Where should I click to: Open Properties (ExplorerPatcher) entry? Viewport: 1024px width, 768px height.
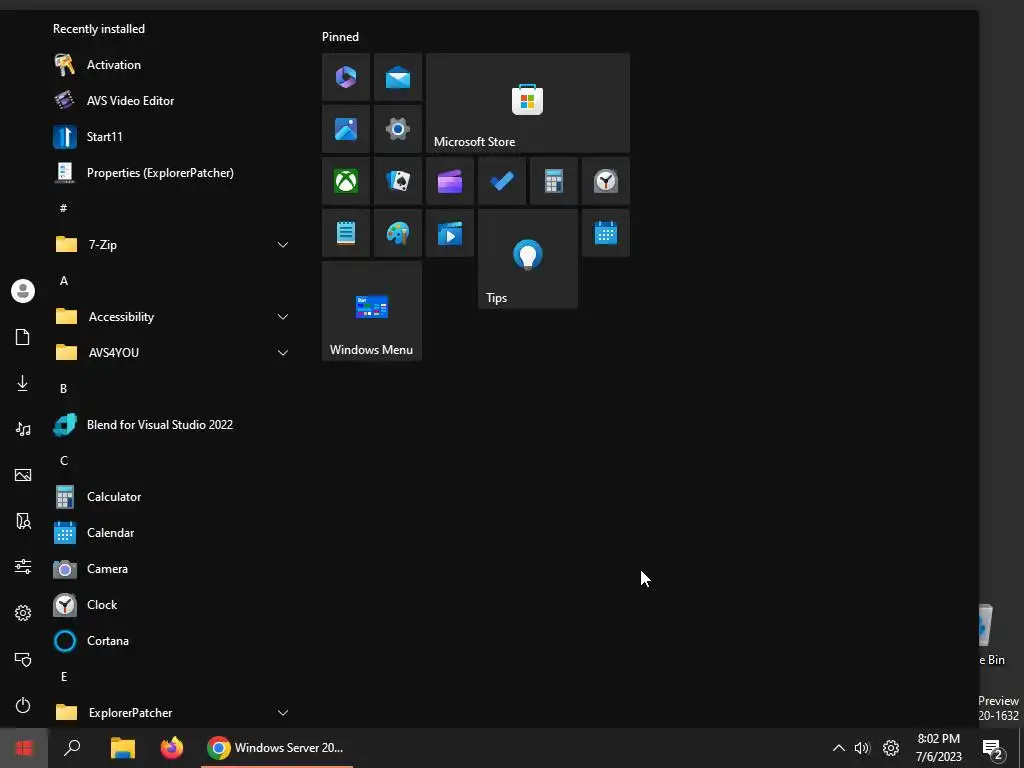(x=173, y=172)
